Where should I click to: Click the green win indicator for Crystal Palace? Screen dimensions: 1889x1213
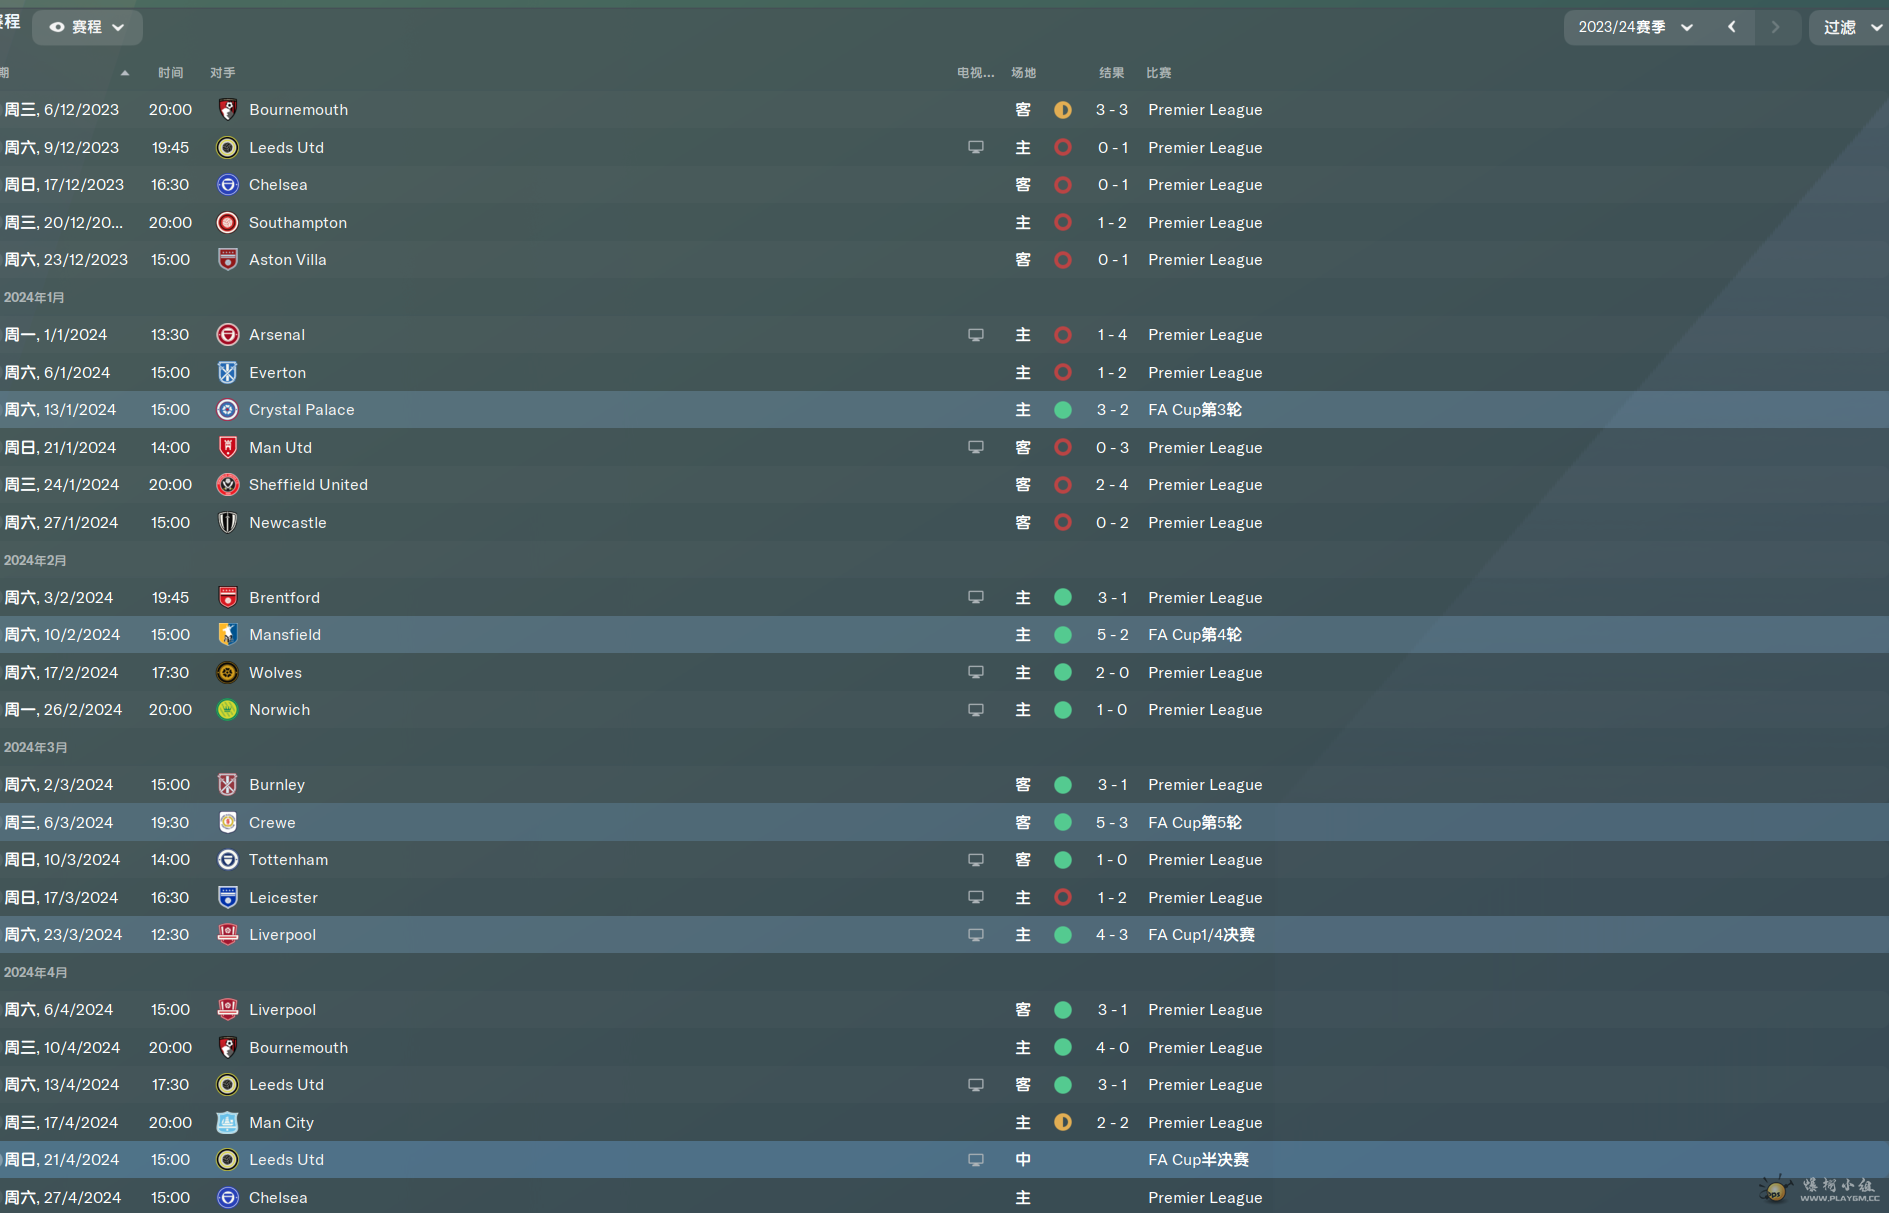1063,410
